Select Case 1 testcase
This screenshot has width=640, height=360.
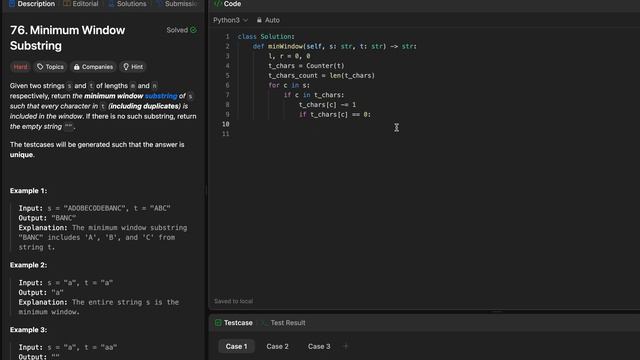[236, 347]
